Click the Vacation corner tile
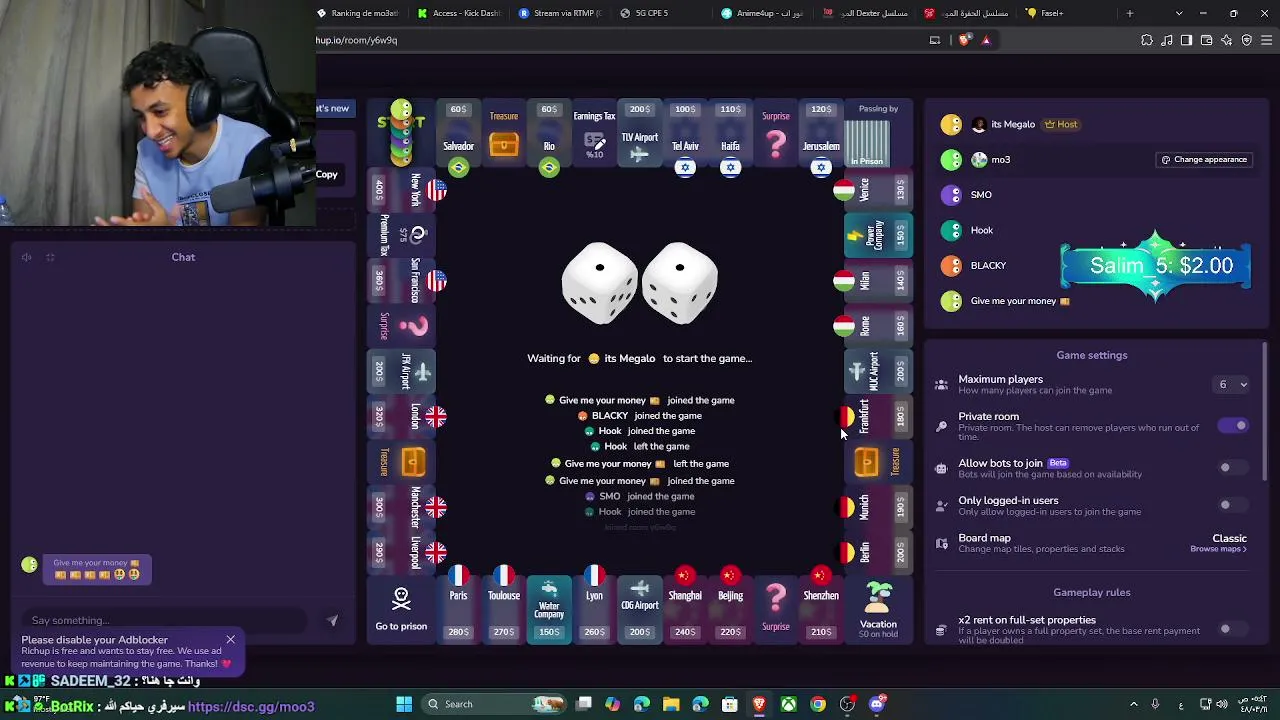Image resolution: width=1280 pixels, height=720 pixels. point(878,609)
